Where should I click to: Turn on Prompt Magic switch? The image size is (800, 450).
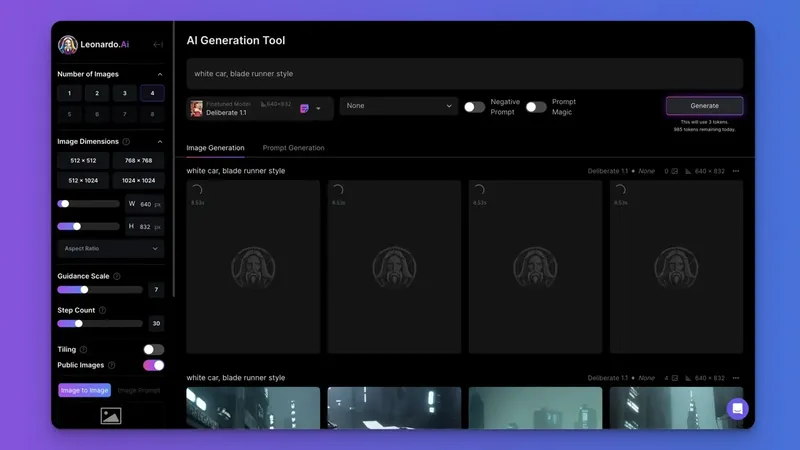[x=536, y=107]
